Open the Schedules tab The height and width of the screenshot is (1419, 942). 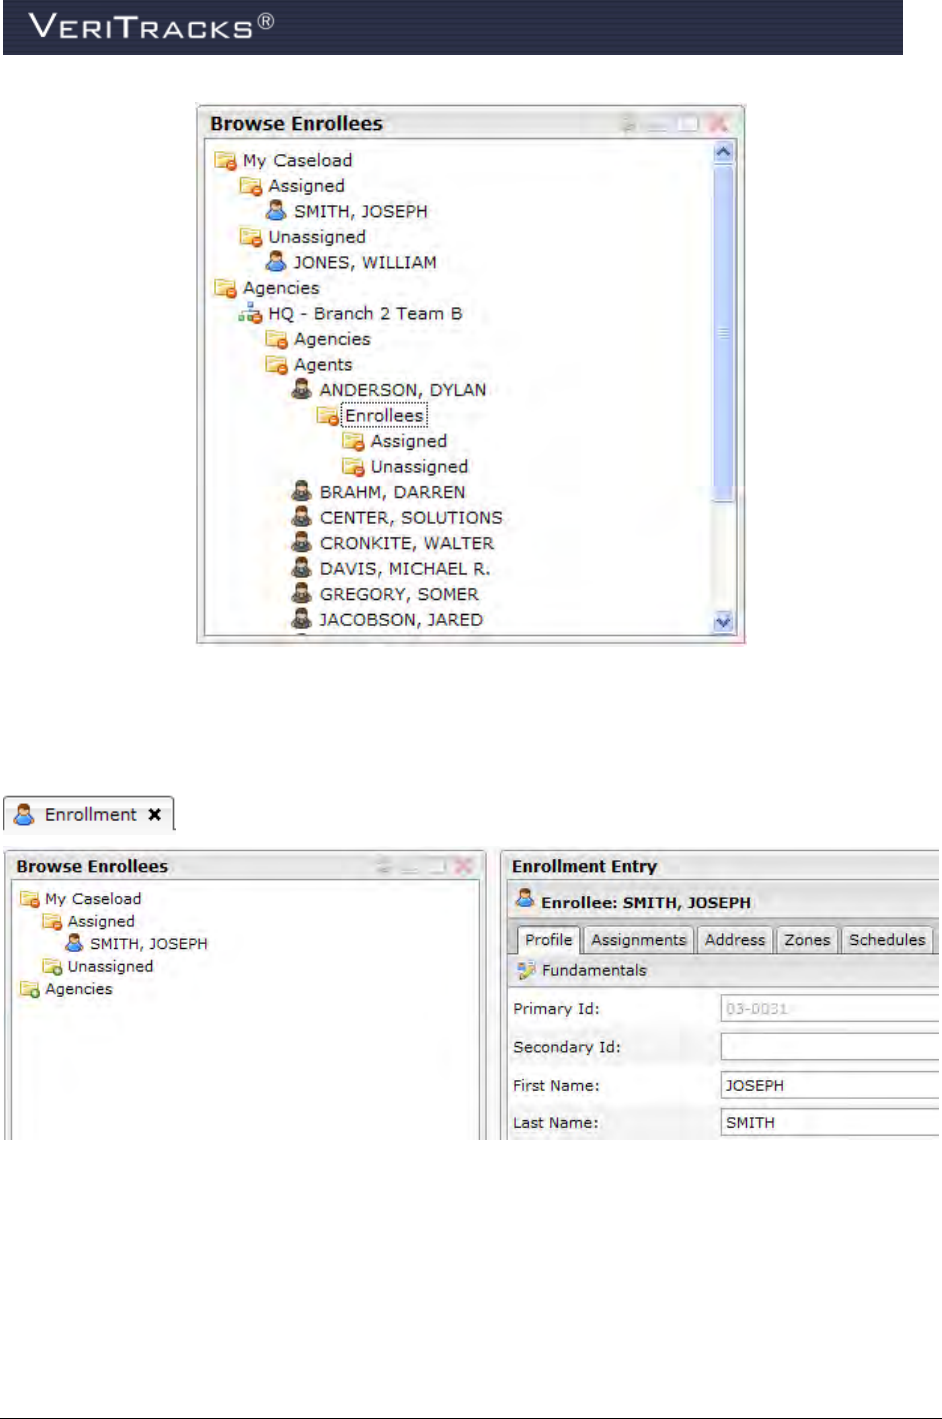(887, 940)
